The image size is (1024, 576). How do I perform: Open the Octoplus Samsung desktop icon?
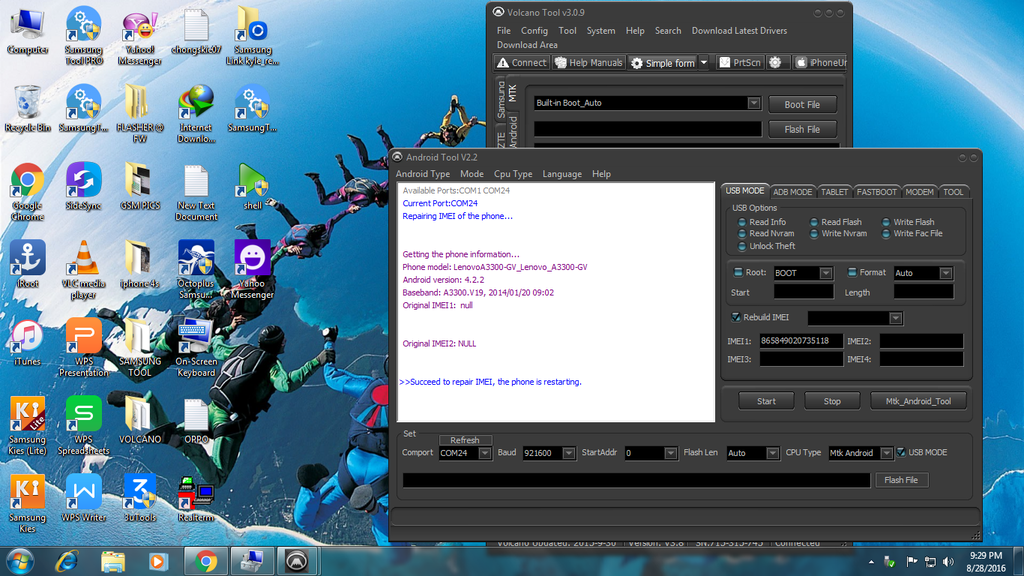196,257
